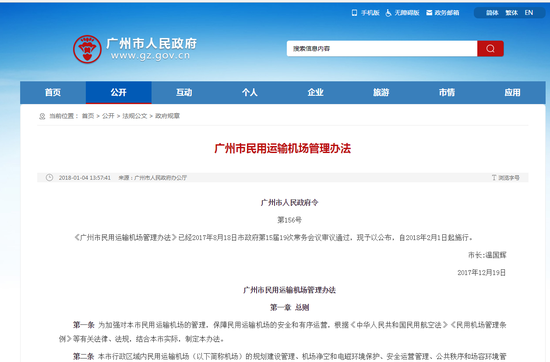Click the paragraph starting with 第一条
This screenshot has height=362, width=550.
282,332
